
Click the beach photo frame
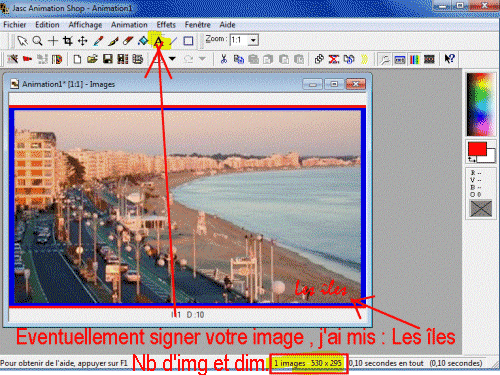pos(187,207)
